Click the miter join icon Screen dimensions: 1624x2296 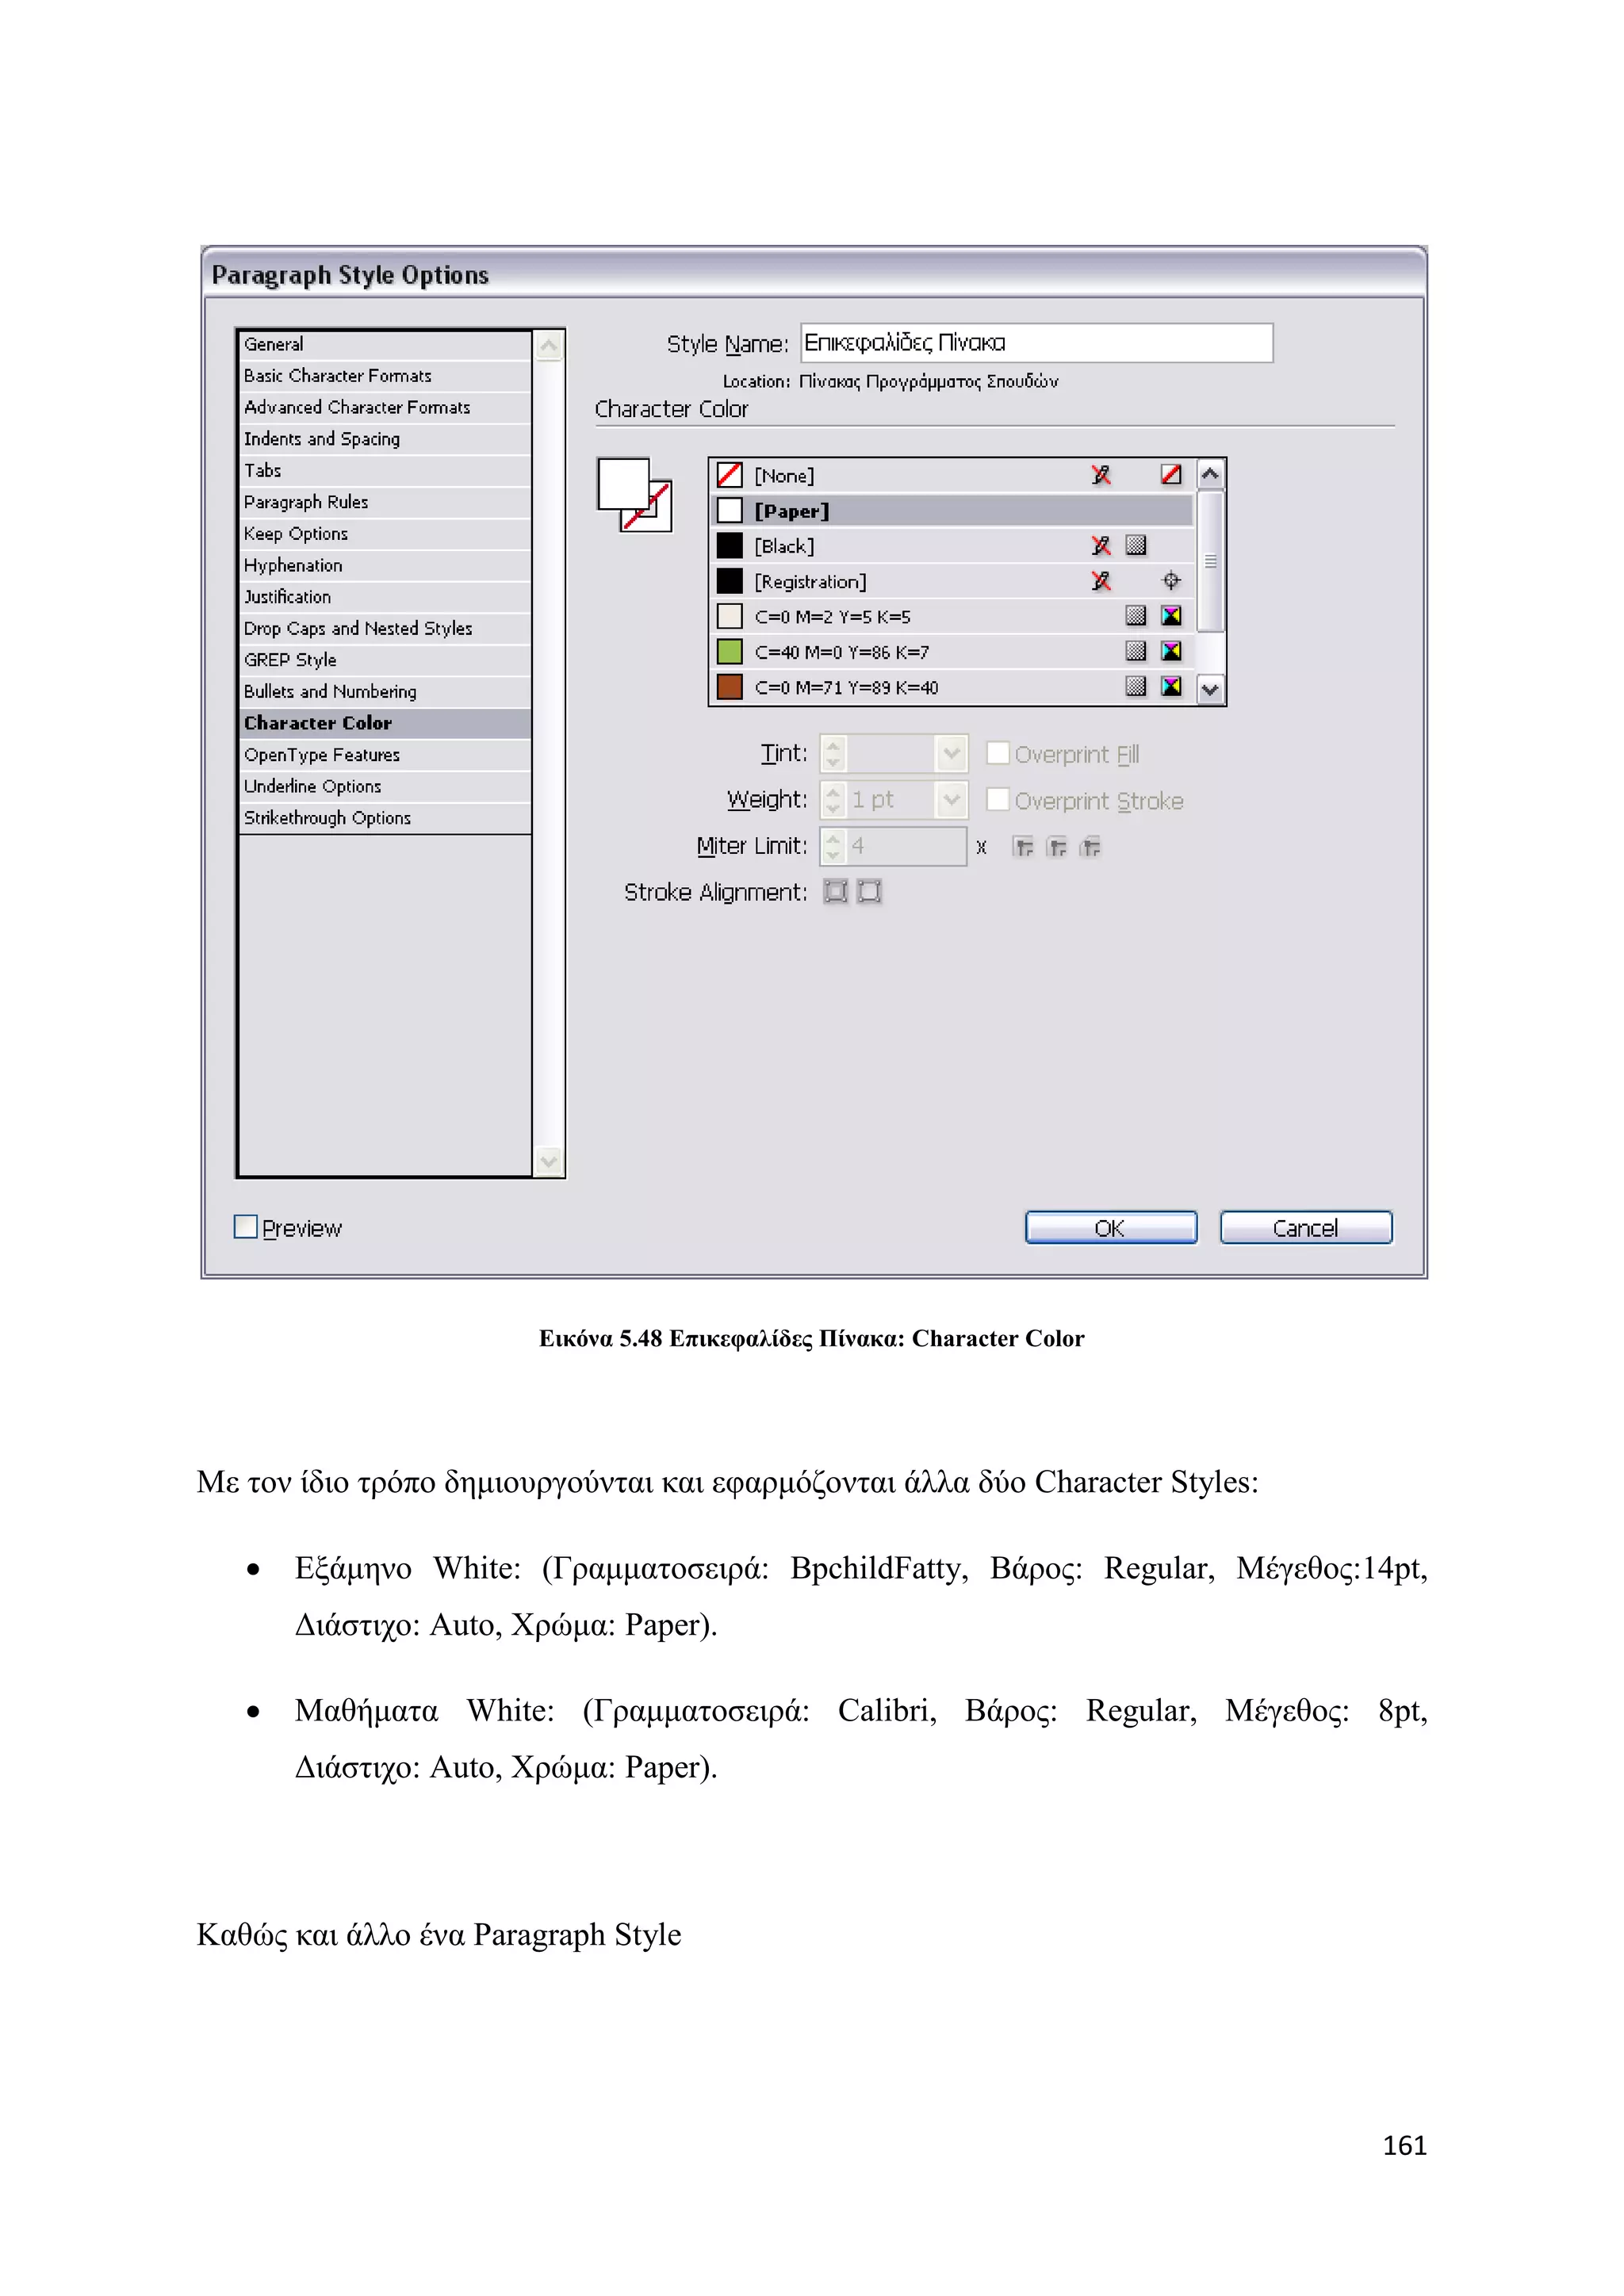pyautogui.click(x=1023, y=847)
